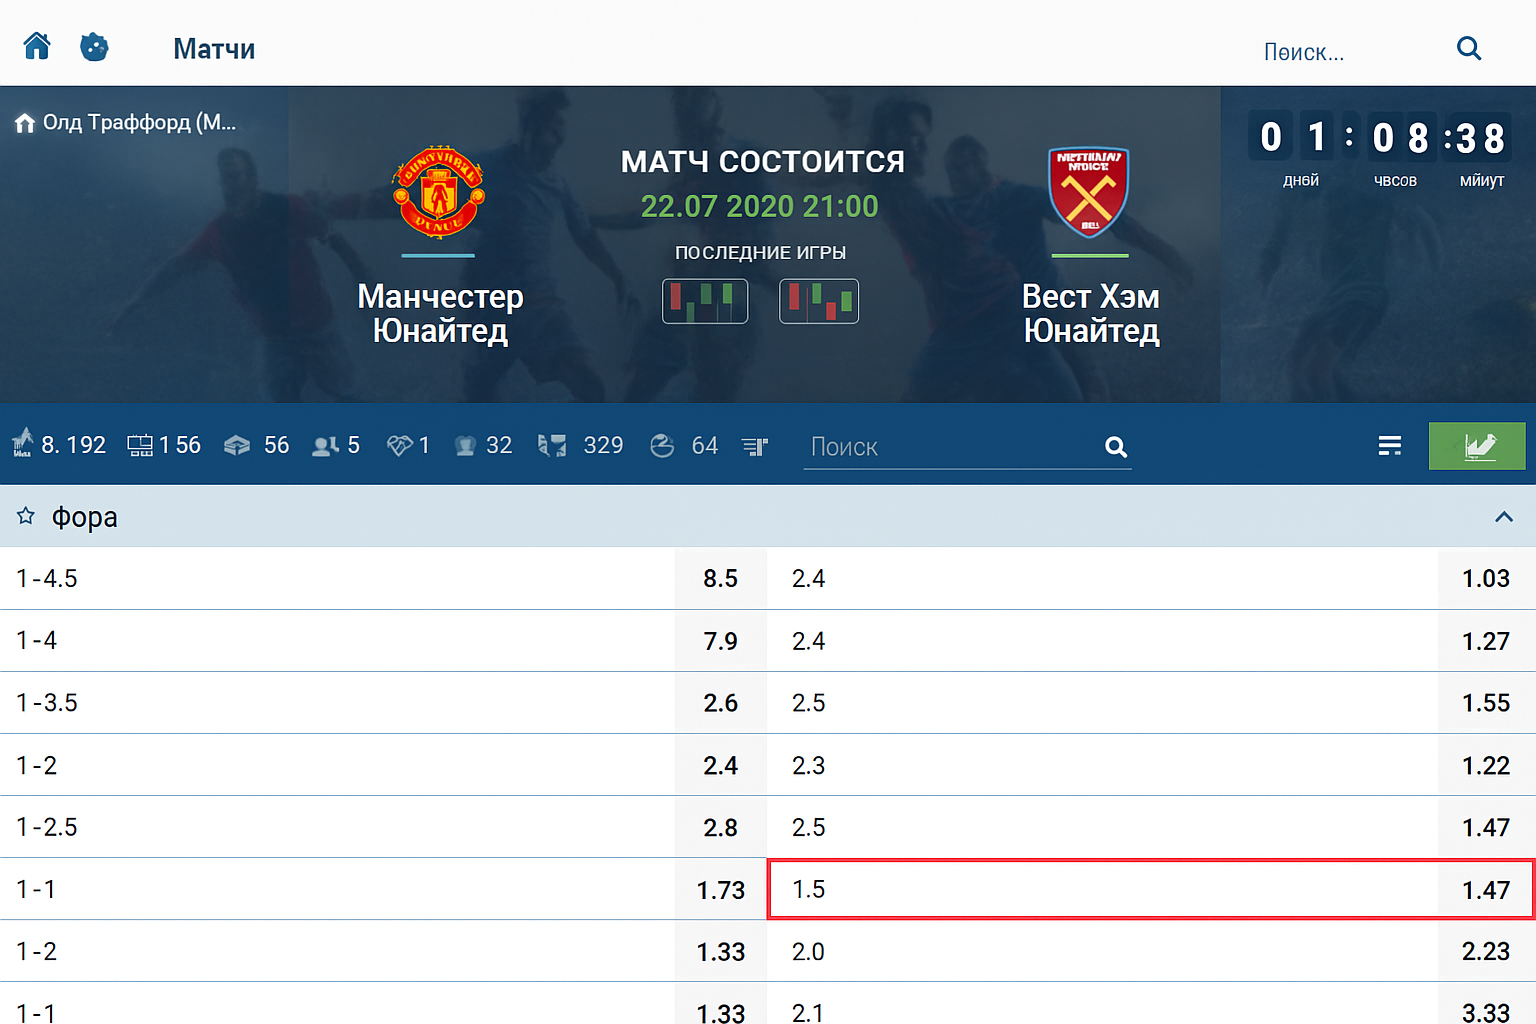Image resolution: width=1536 pixels, height=1024 pixels.
Task: Click the handshake icon labeled 1
Action: 399,446
